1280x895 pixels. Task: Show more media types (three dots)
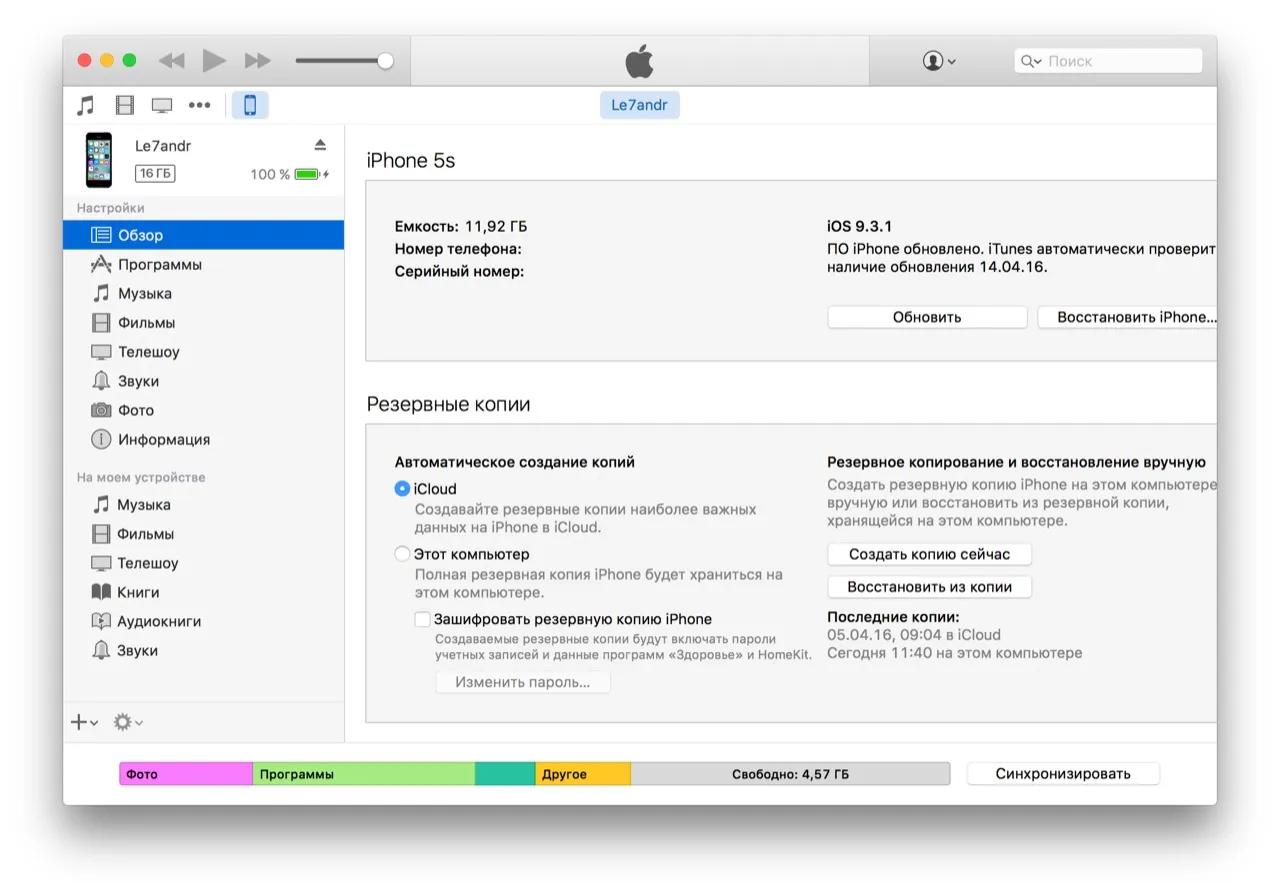200,105
